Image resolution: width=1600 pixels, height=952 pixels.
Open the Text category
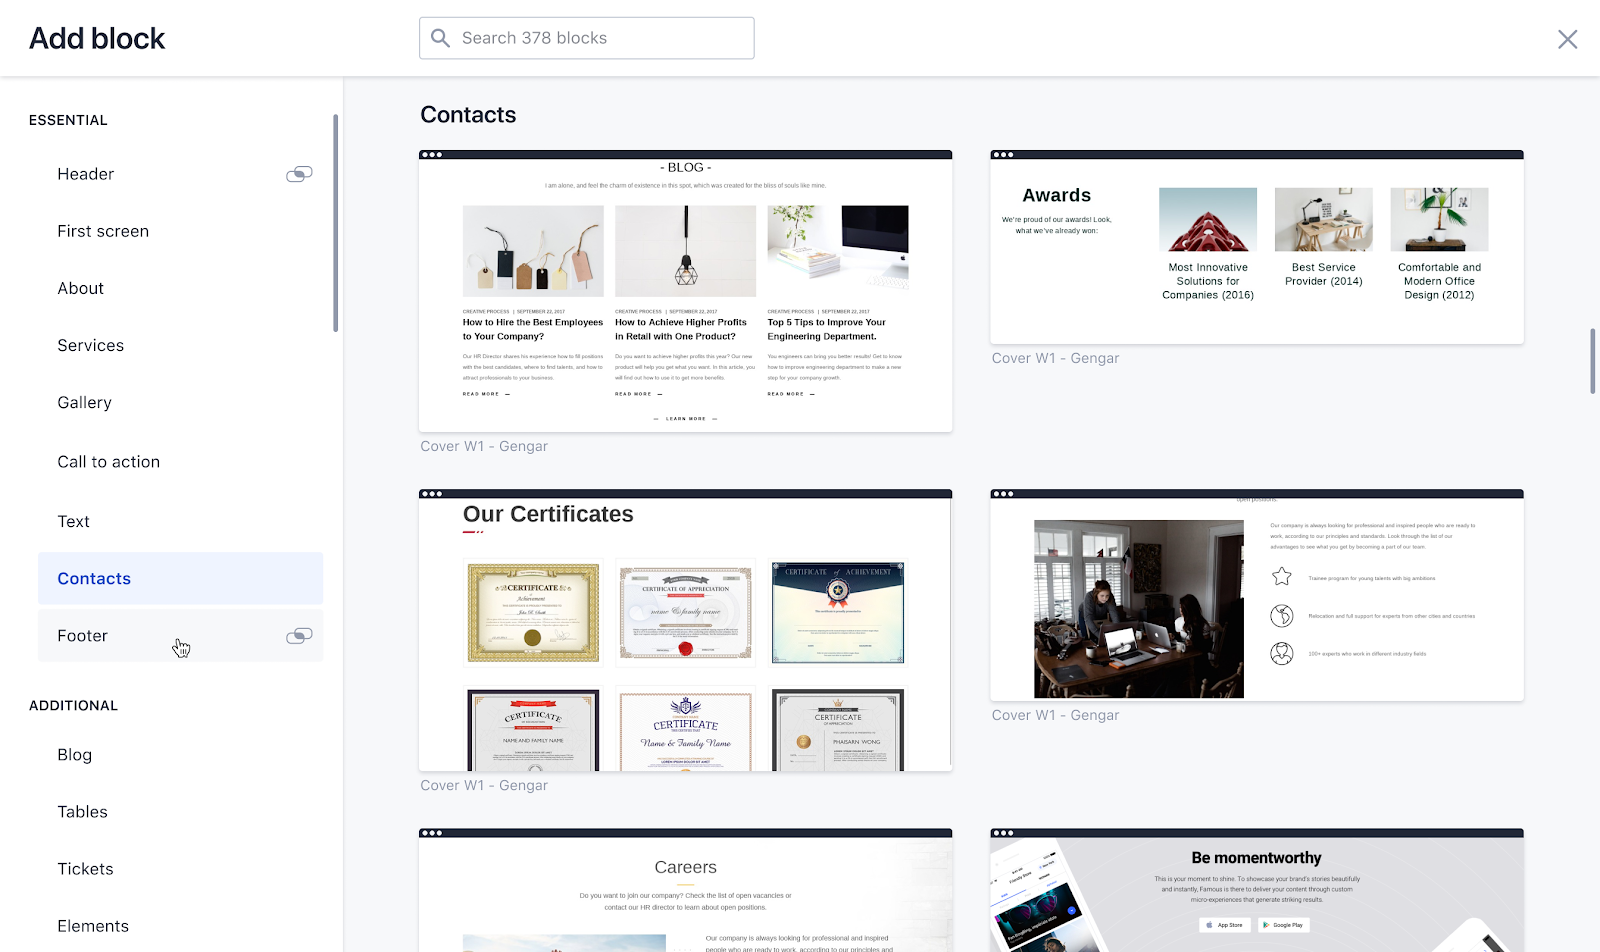(x=180, y=521)
